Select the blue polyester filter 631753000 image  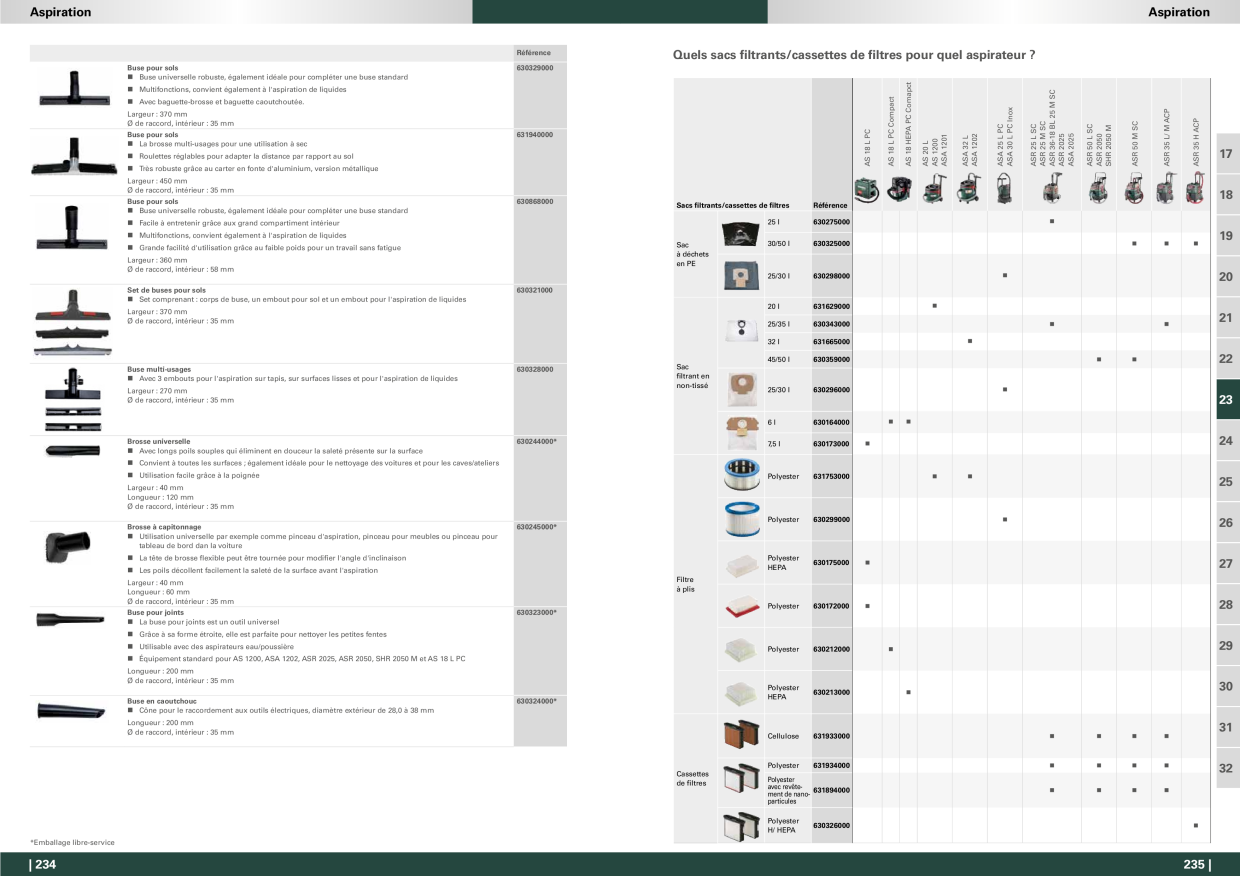[x=741, y=476]
